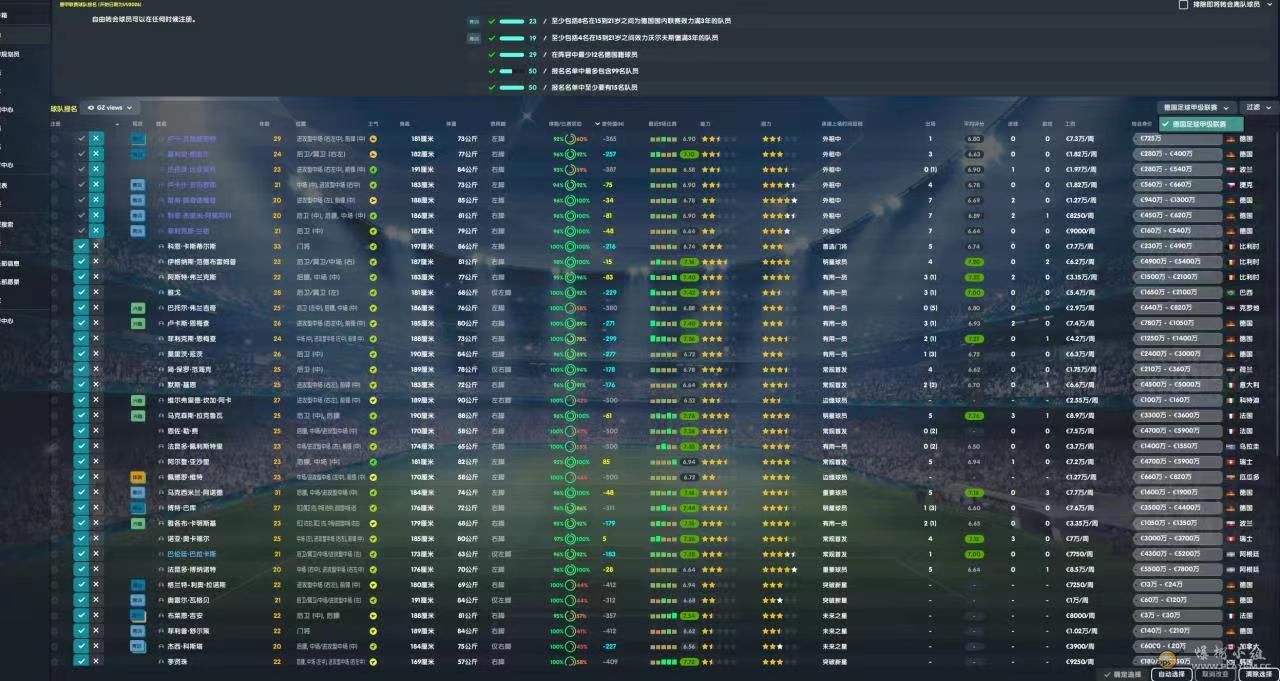Click the status badge beside 巴托尔·弗兰吉奇

click(137, 308)
